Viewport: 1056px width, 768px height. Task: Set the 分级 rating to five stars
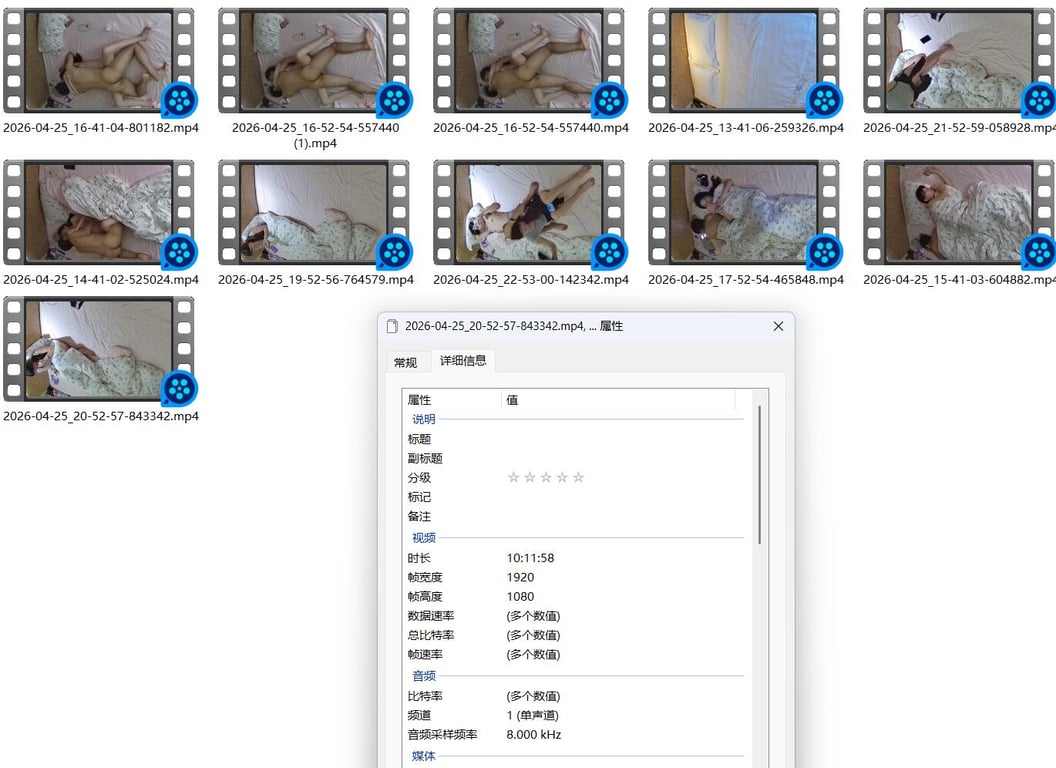[578, 478]
